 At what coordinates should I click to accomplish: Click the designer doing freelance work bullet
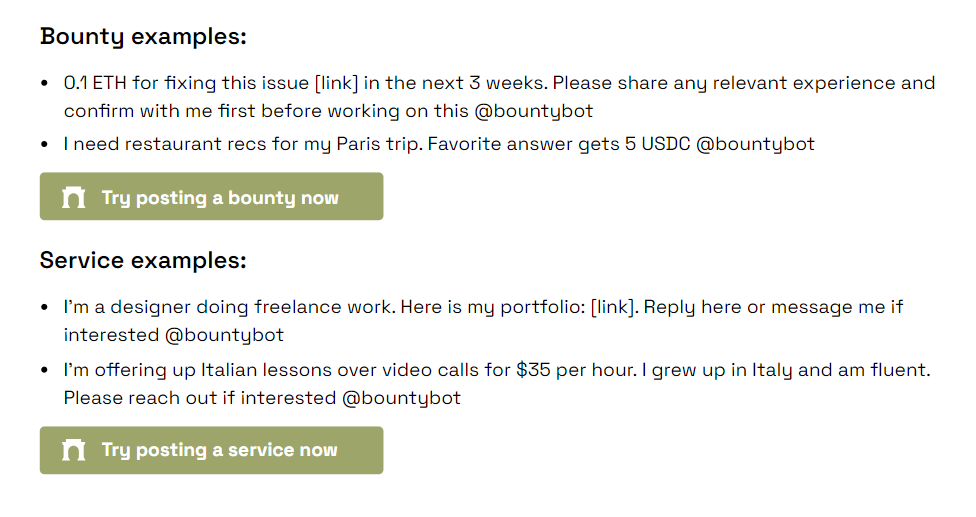tap(483, 320)
